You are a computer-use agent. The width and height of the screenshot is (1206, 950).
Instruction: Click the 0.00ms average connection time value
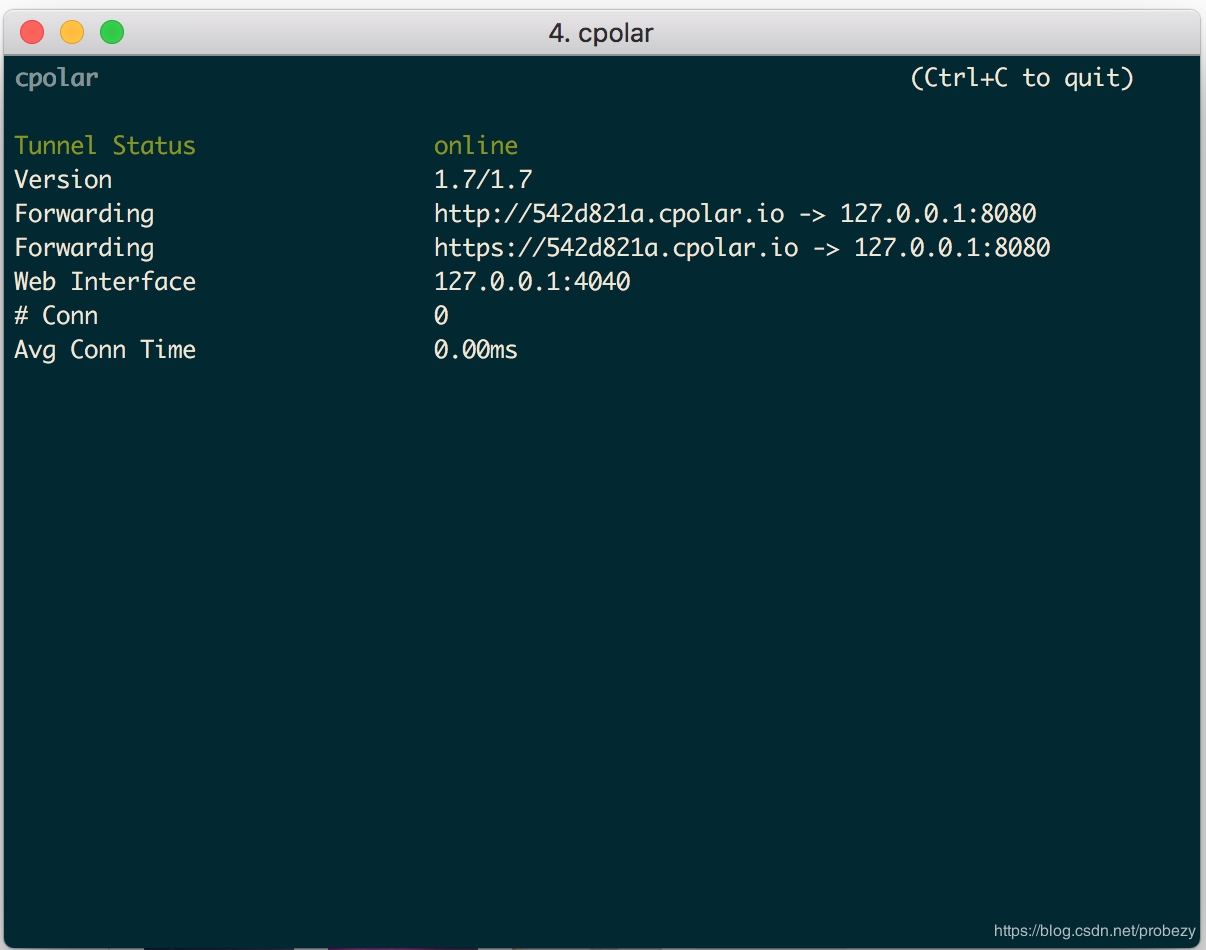476,349
